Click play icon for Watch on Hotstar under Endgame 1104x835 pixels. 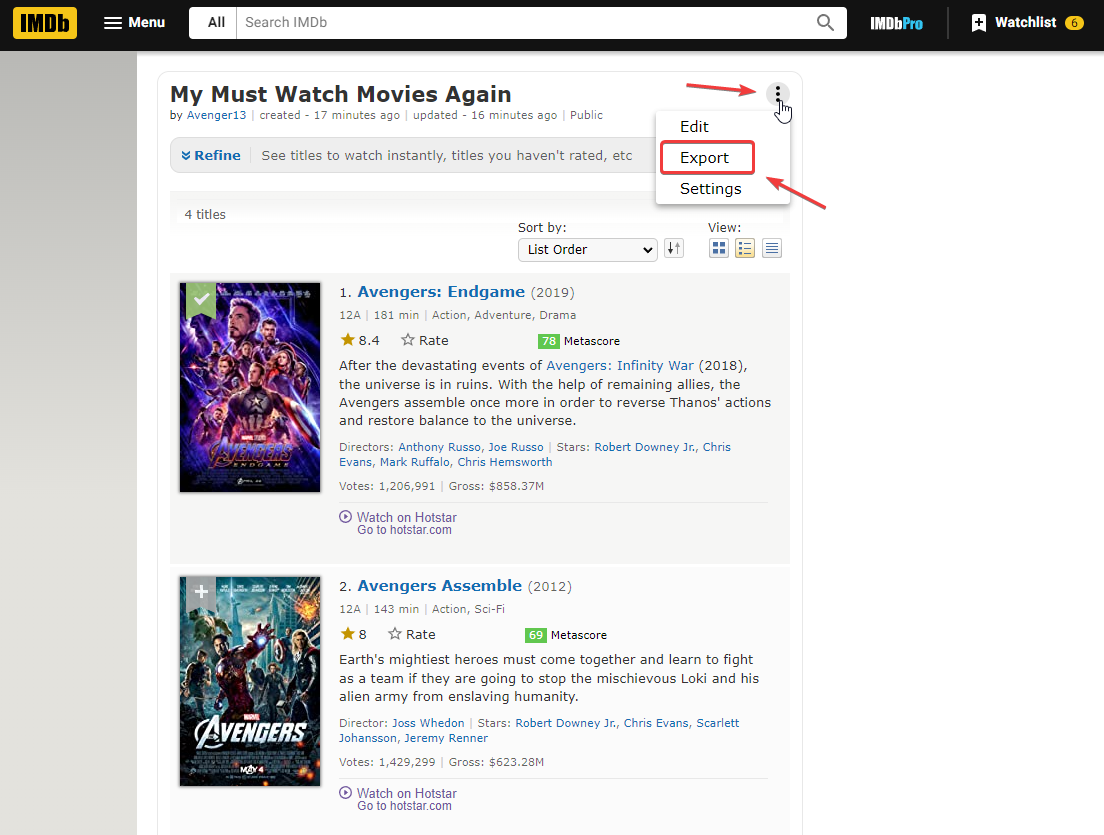pos(346,517)
